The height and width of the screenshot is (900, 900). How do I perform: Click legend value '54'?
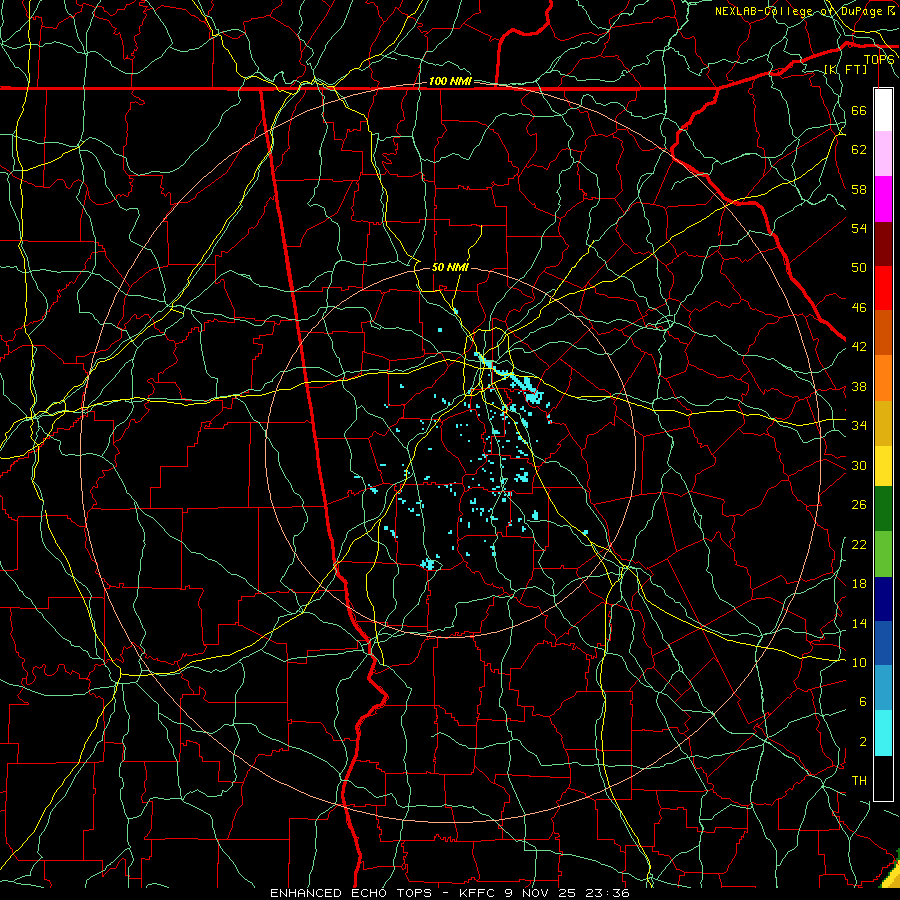tap(859, 228)
